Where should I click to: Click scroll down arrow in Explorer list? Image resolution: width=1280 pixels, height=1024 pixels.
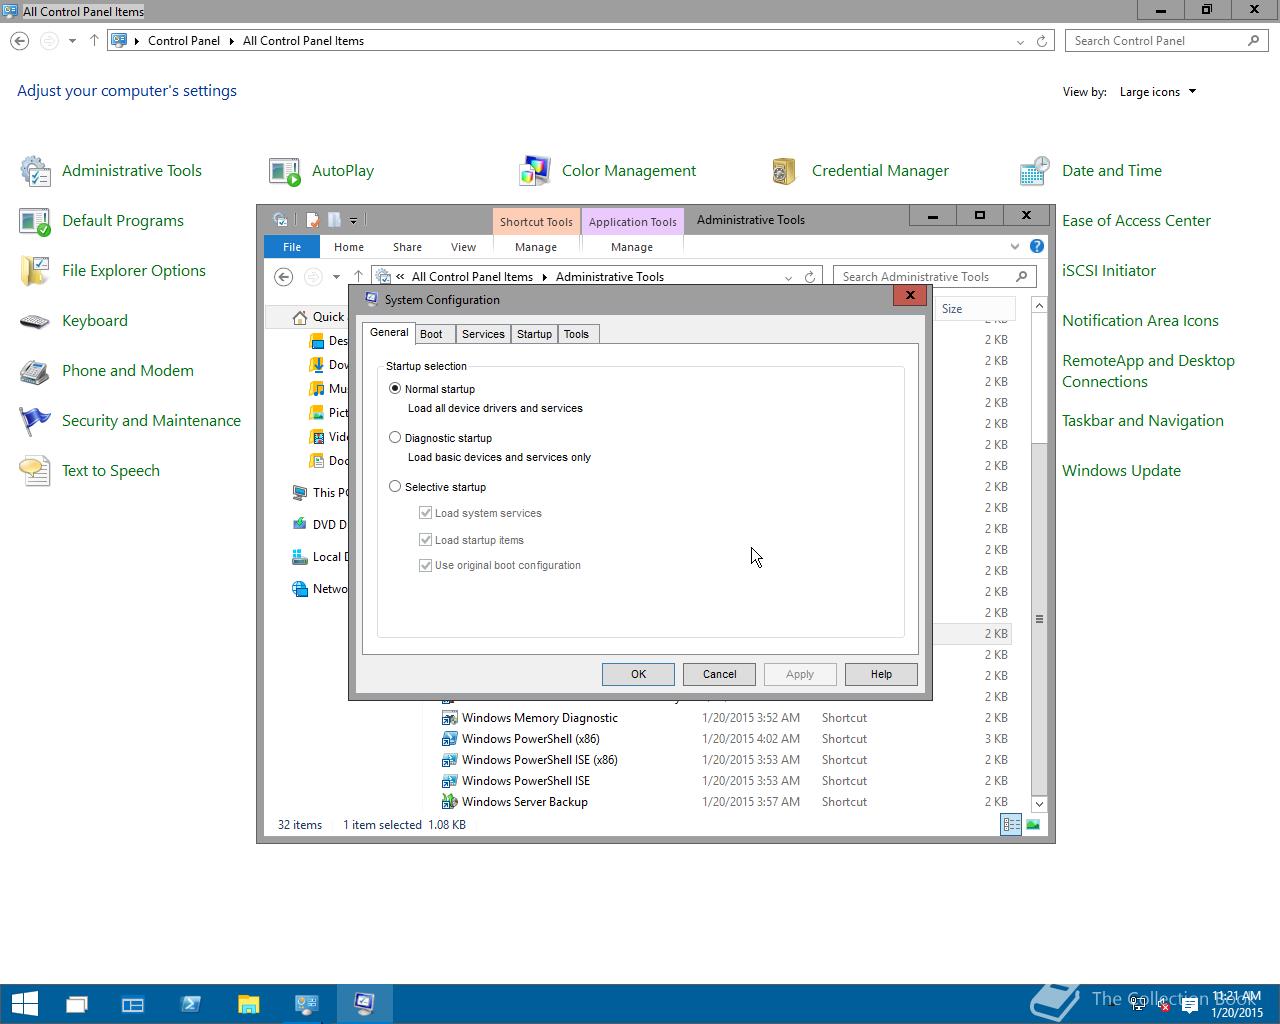coord(1039,804)
